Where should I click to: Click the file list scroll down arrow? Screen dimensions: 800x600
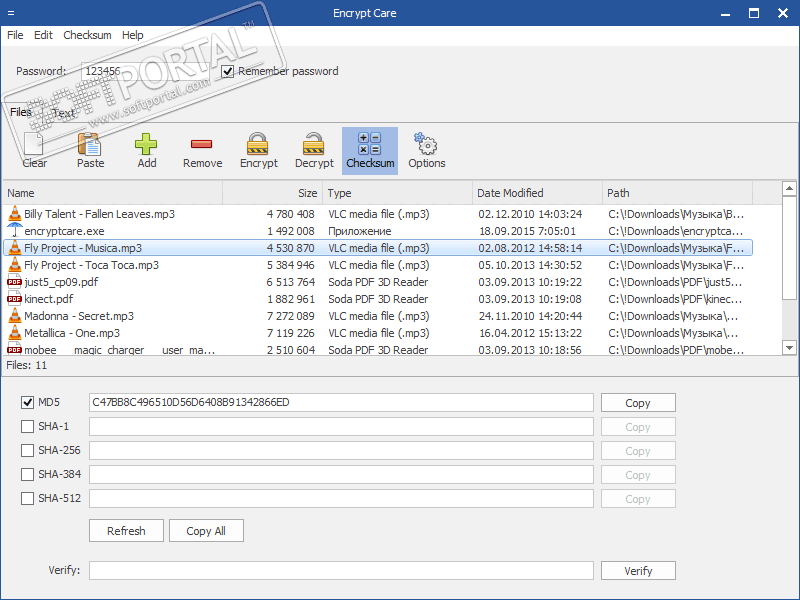[x=789, y=347]
